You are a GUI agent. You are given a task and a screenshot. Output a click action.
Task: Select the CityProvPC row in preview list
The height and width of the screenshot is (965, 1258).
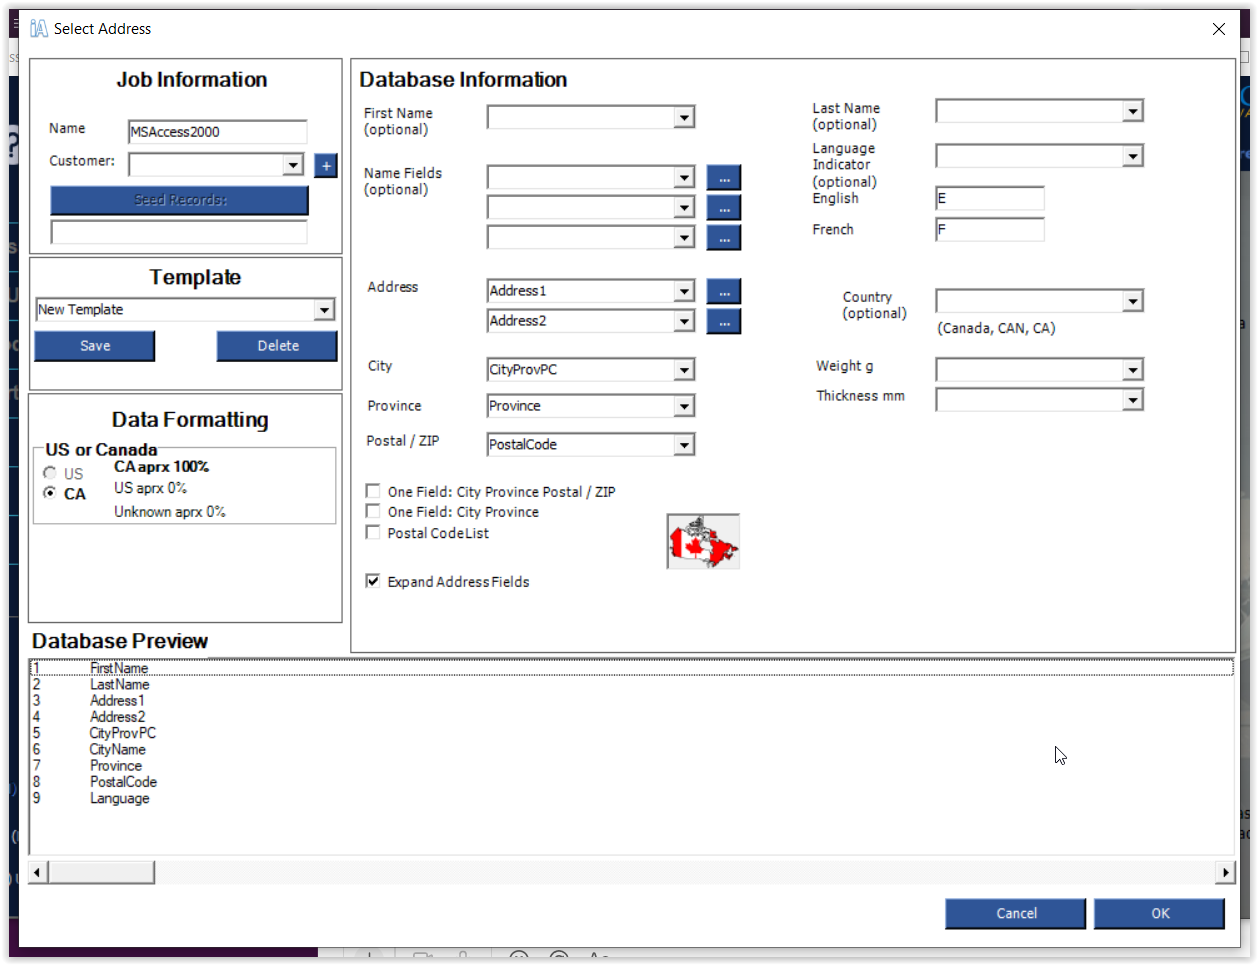tap(122, 733)
